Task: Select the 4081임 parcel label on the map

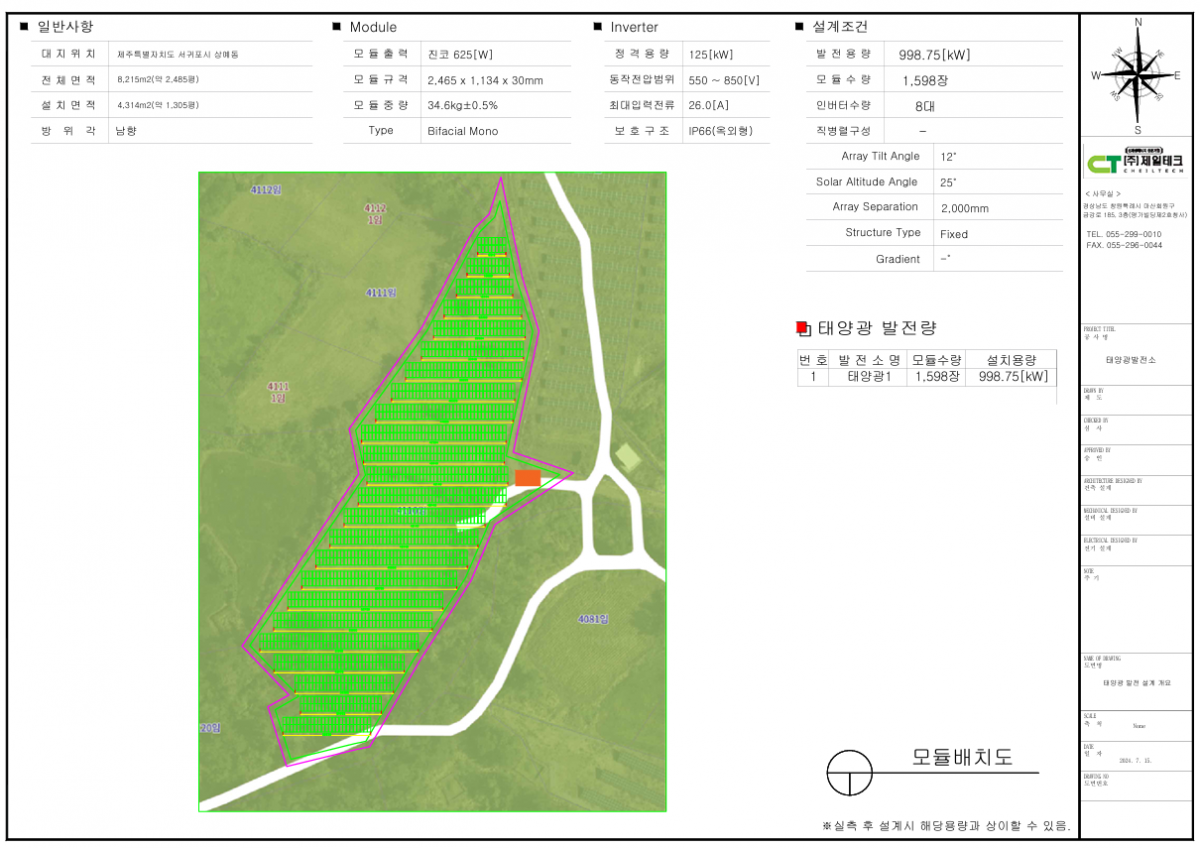Action: pos(593,619)
